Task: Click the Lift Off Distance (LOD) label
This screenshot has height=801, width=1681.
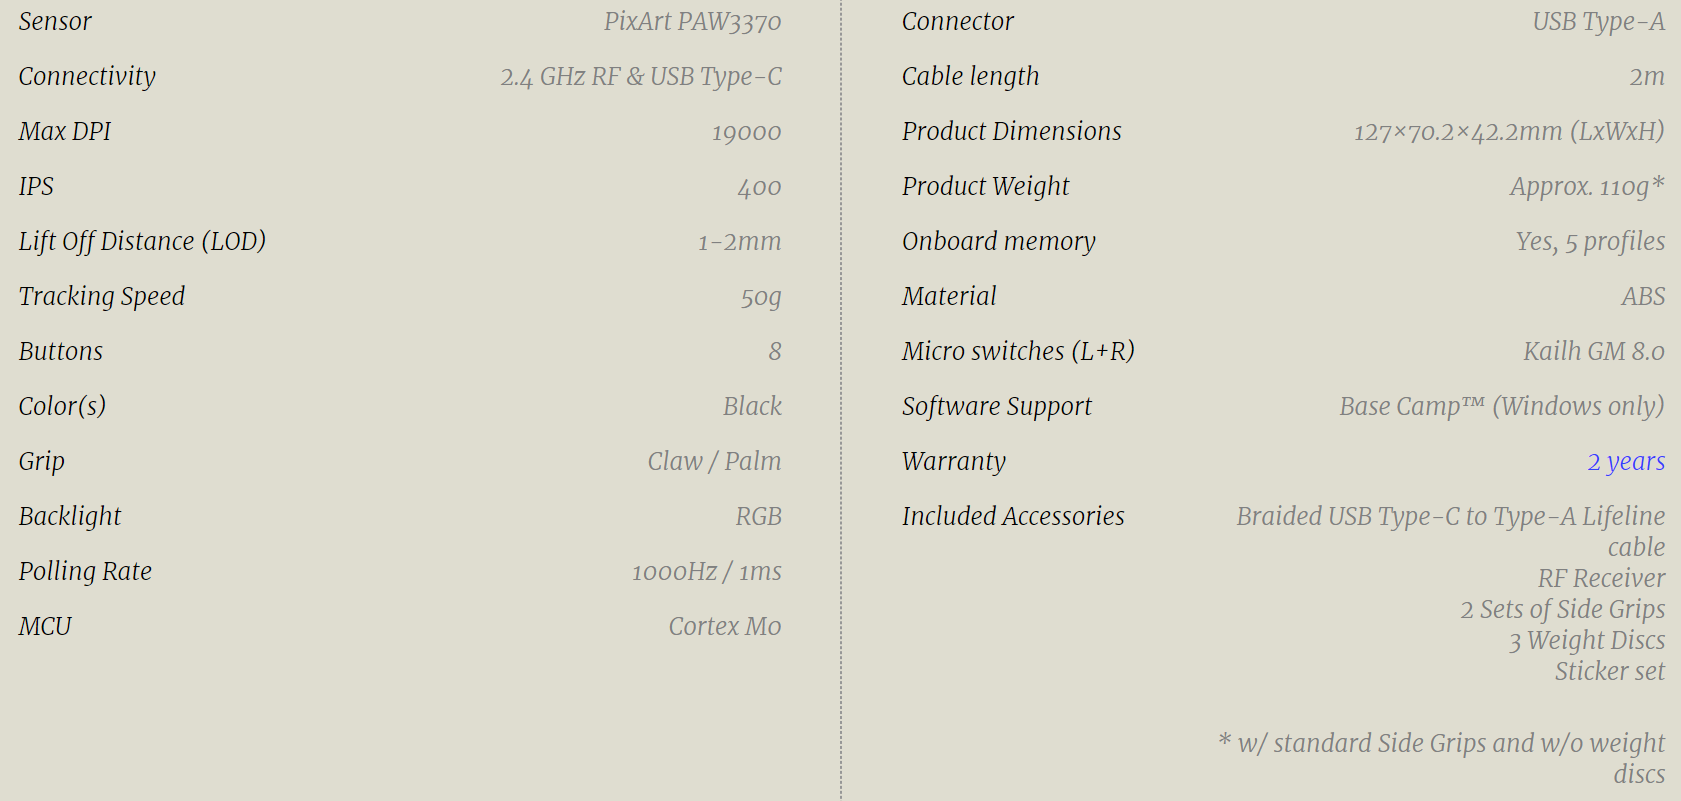Action: 142,242
